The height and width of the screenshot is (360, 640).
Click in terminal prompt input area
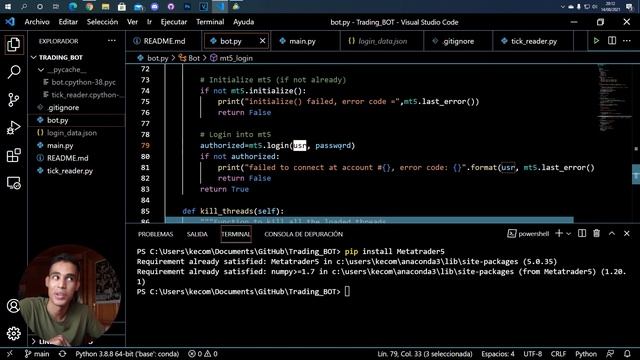click(x=347, y=291)
